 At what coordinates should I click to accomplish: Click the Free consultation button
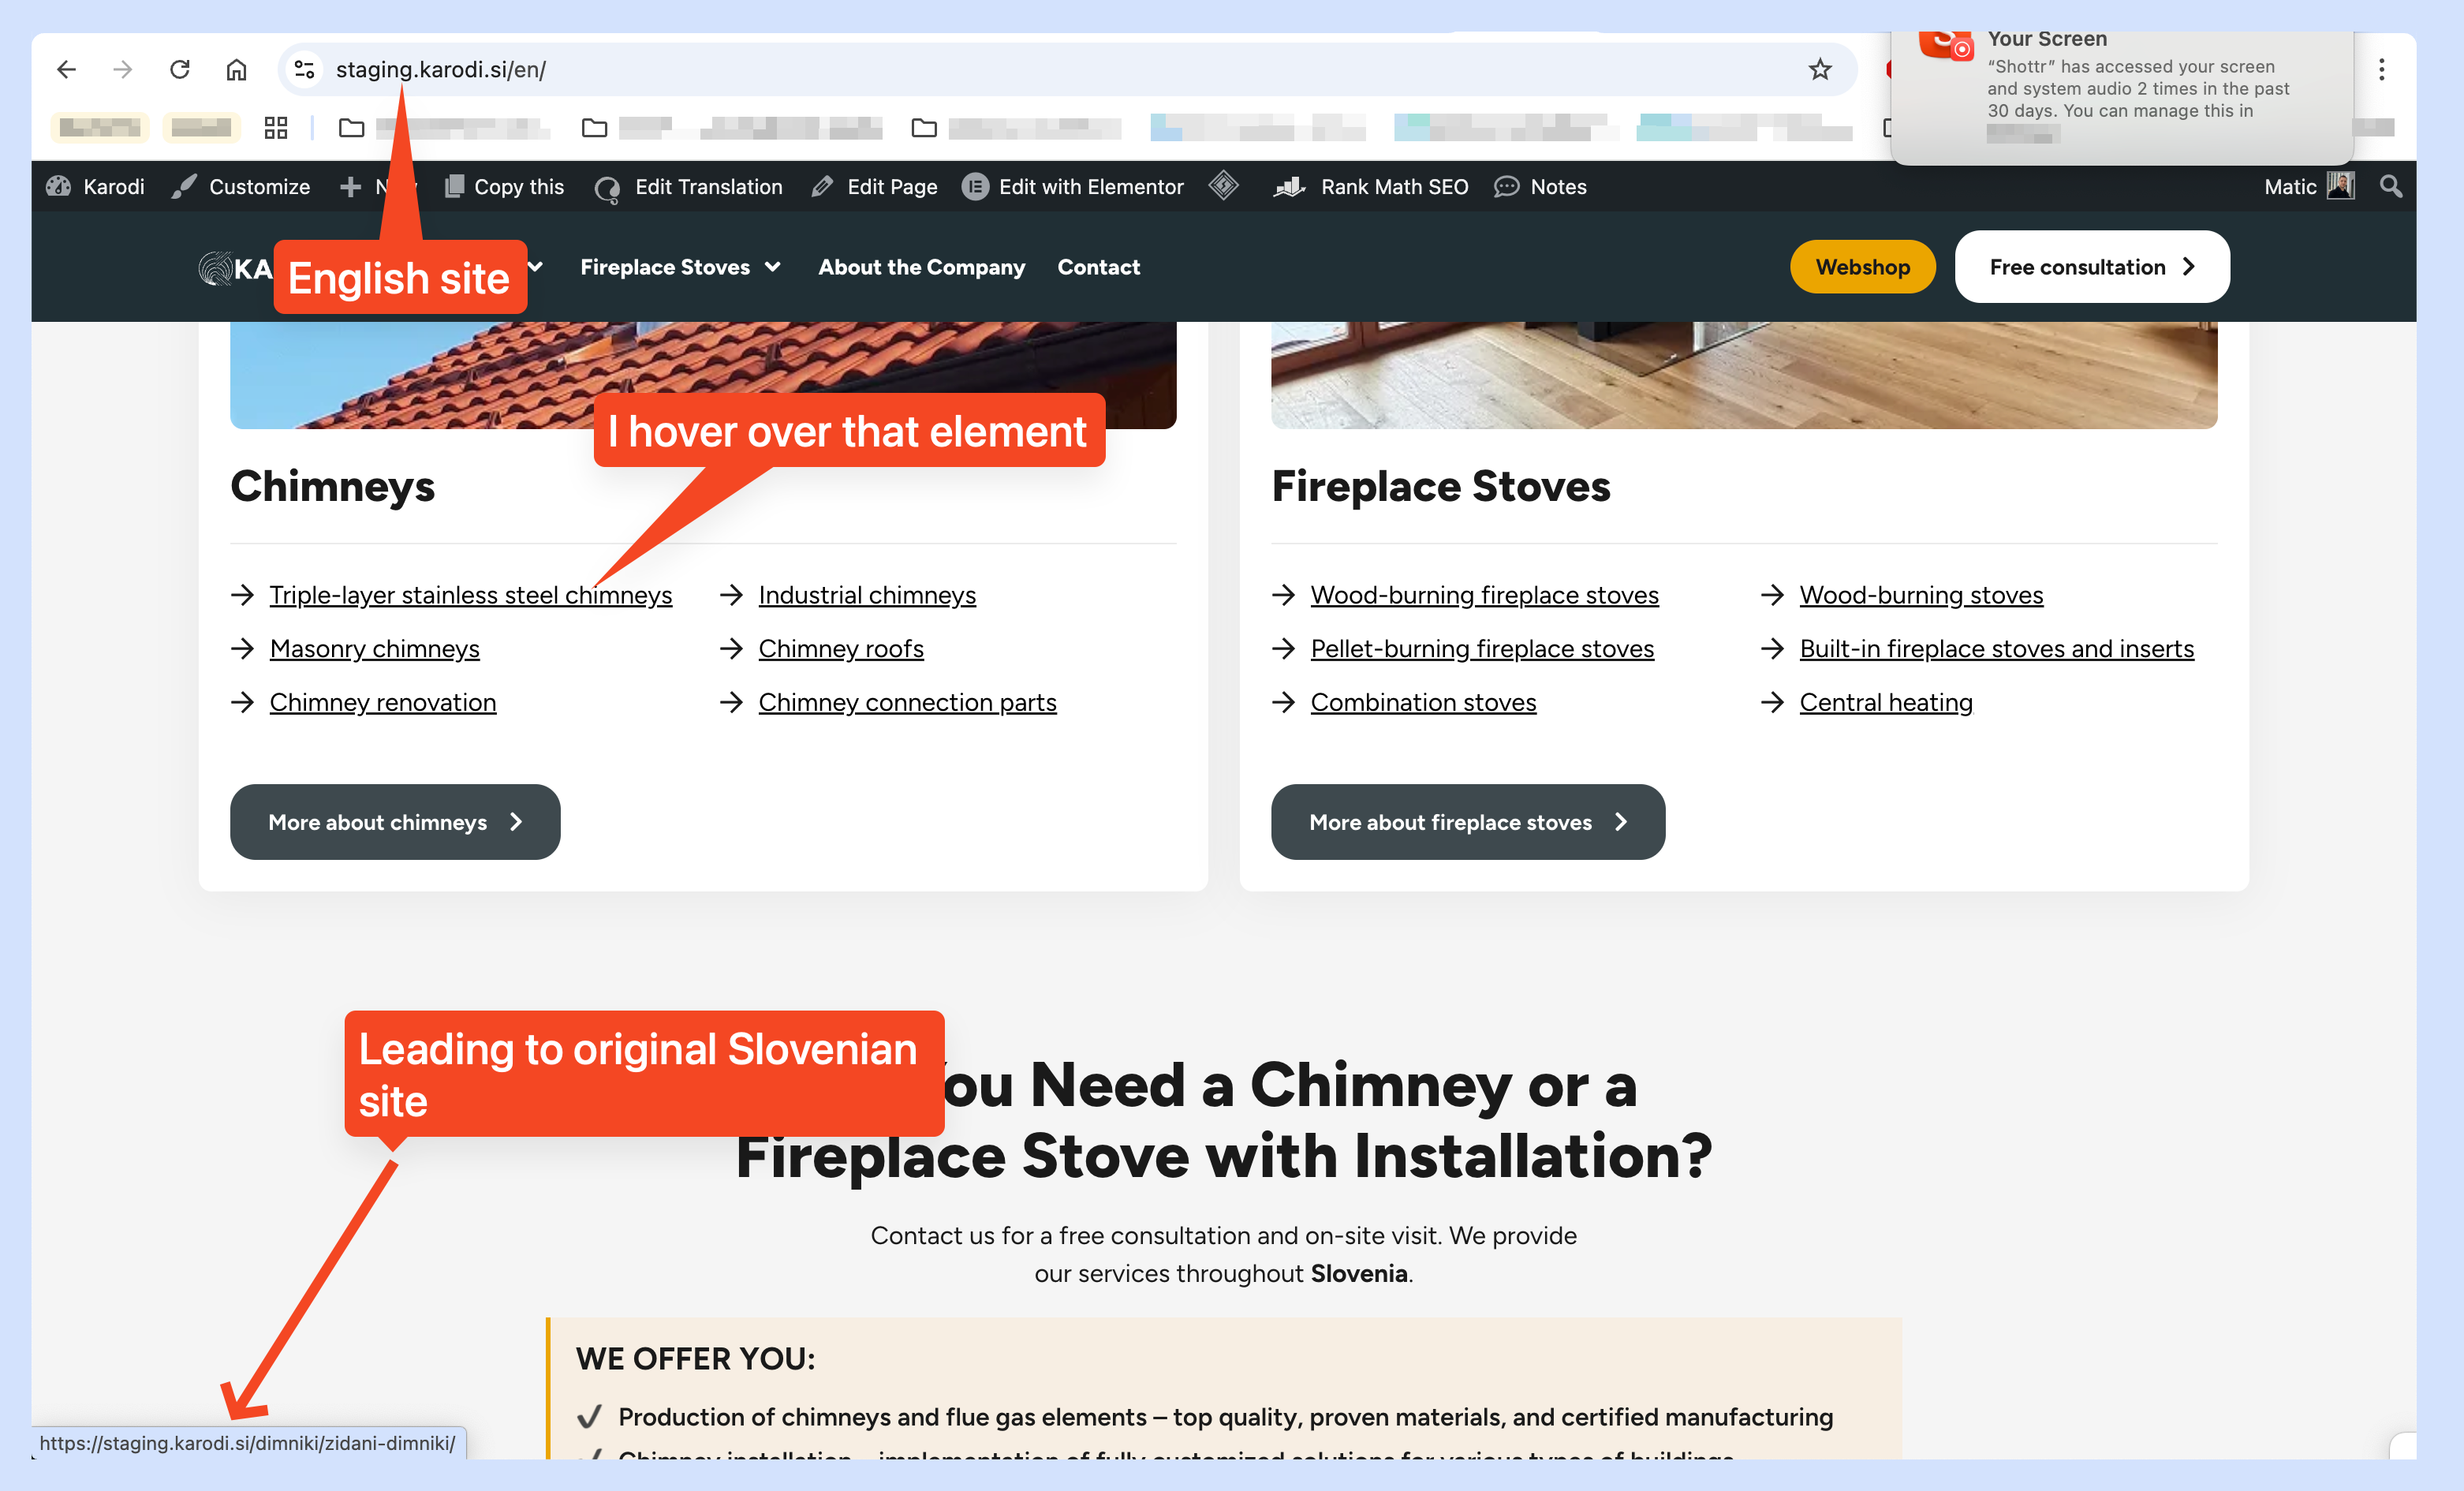click(2092, 267)
